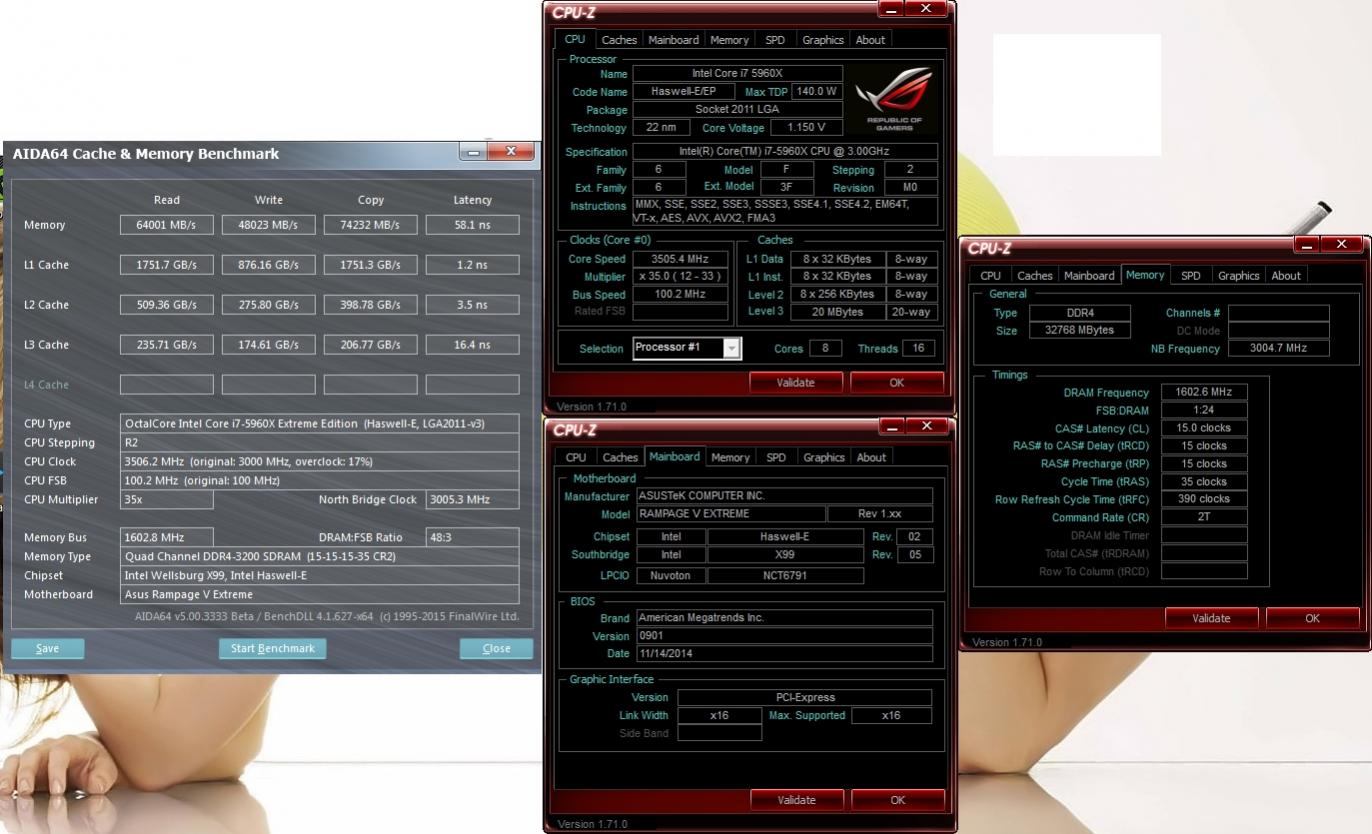Click Motherboard Asus Rampage V Extreme field
This screenshot has width=1372, height=834.
click(320, 594)
